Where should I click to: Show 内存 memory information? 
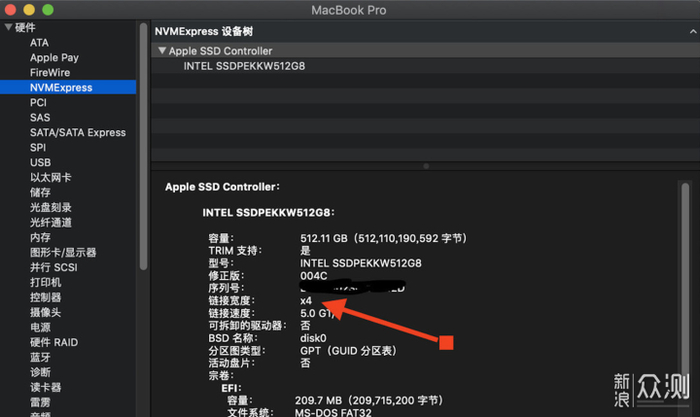(x=40, y=237)
